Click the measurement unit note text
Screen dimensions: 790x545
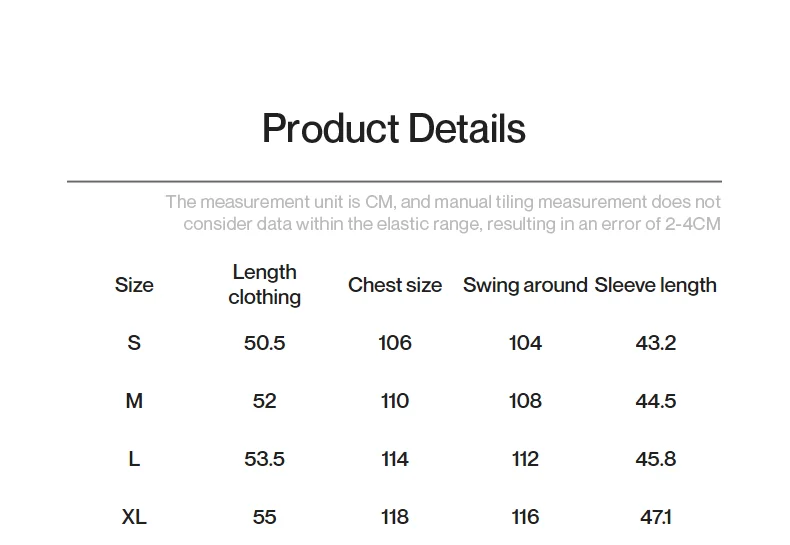(443, 213)
